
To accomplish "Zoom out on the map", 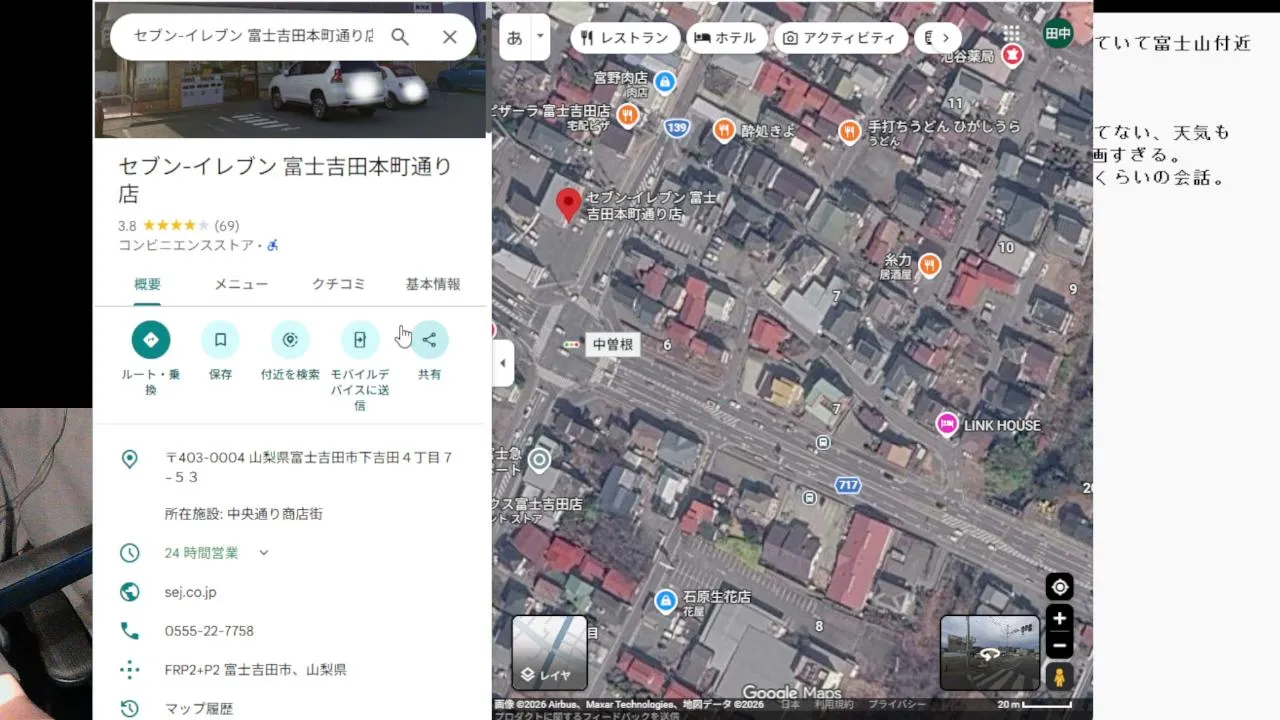I will point(1060,645).
